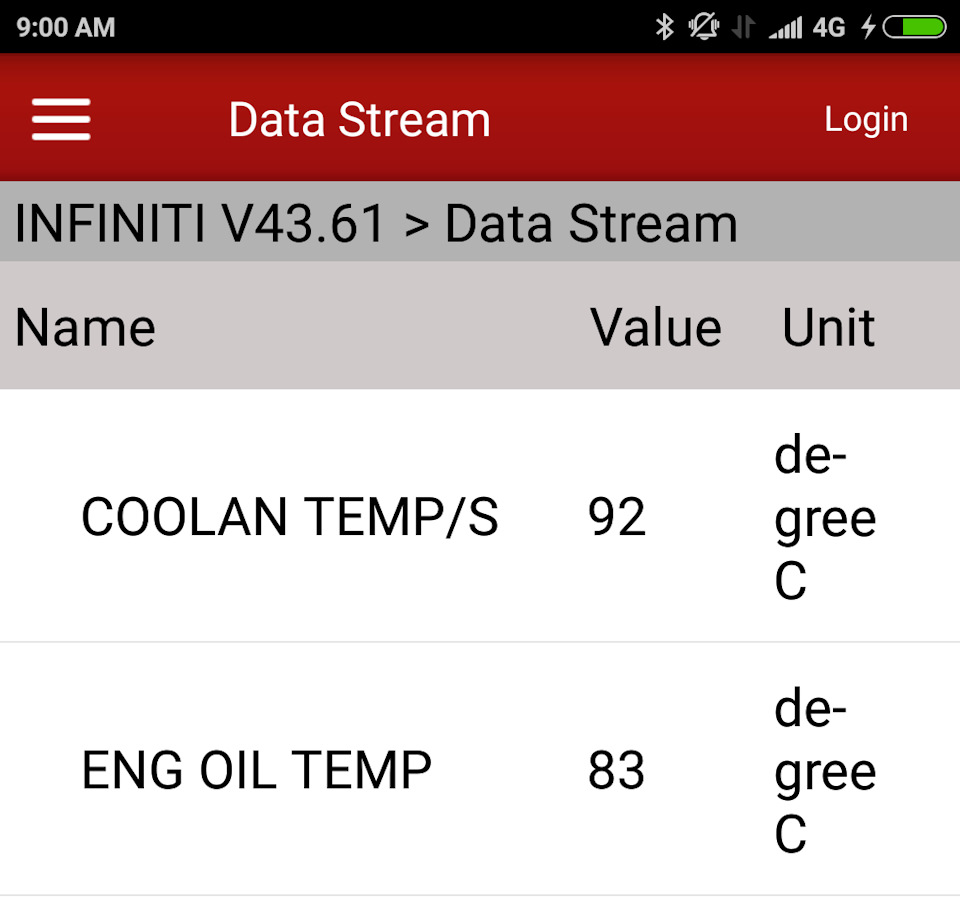Select the Data Stream title header
The width and height of the screenshot is (960, 897).
coord(359,120)
